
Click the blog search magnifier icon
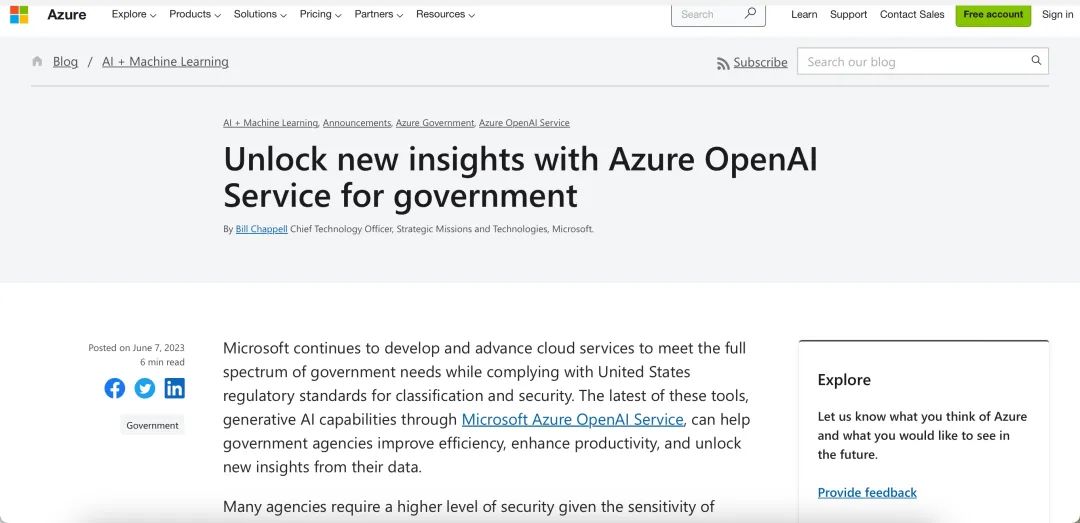[x=1036, y=61]
